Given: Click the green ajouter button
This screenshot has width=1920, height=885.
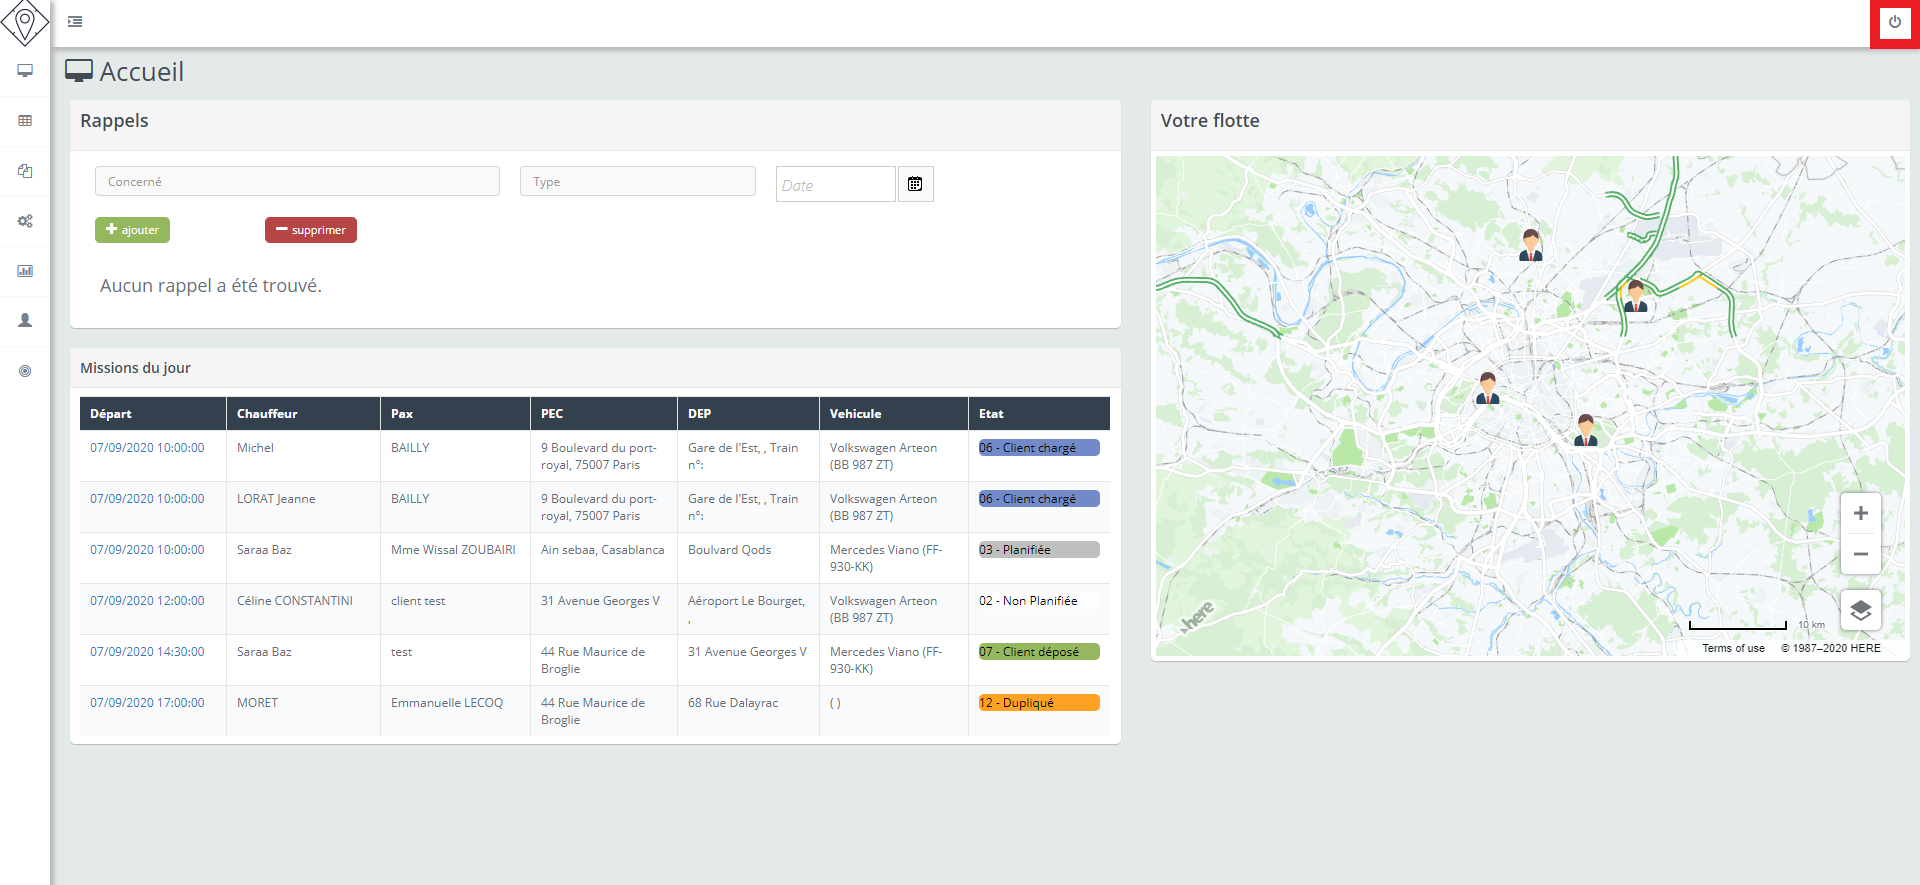Looking at the screenshot, I should [132, 230].
